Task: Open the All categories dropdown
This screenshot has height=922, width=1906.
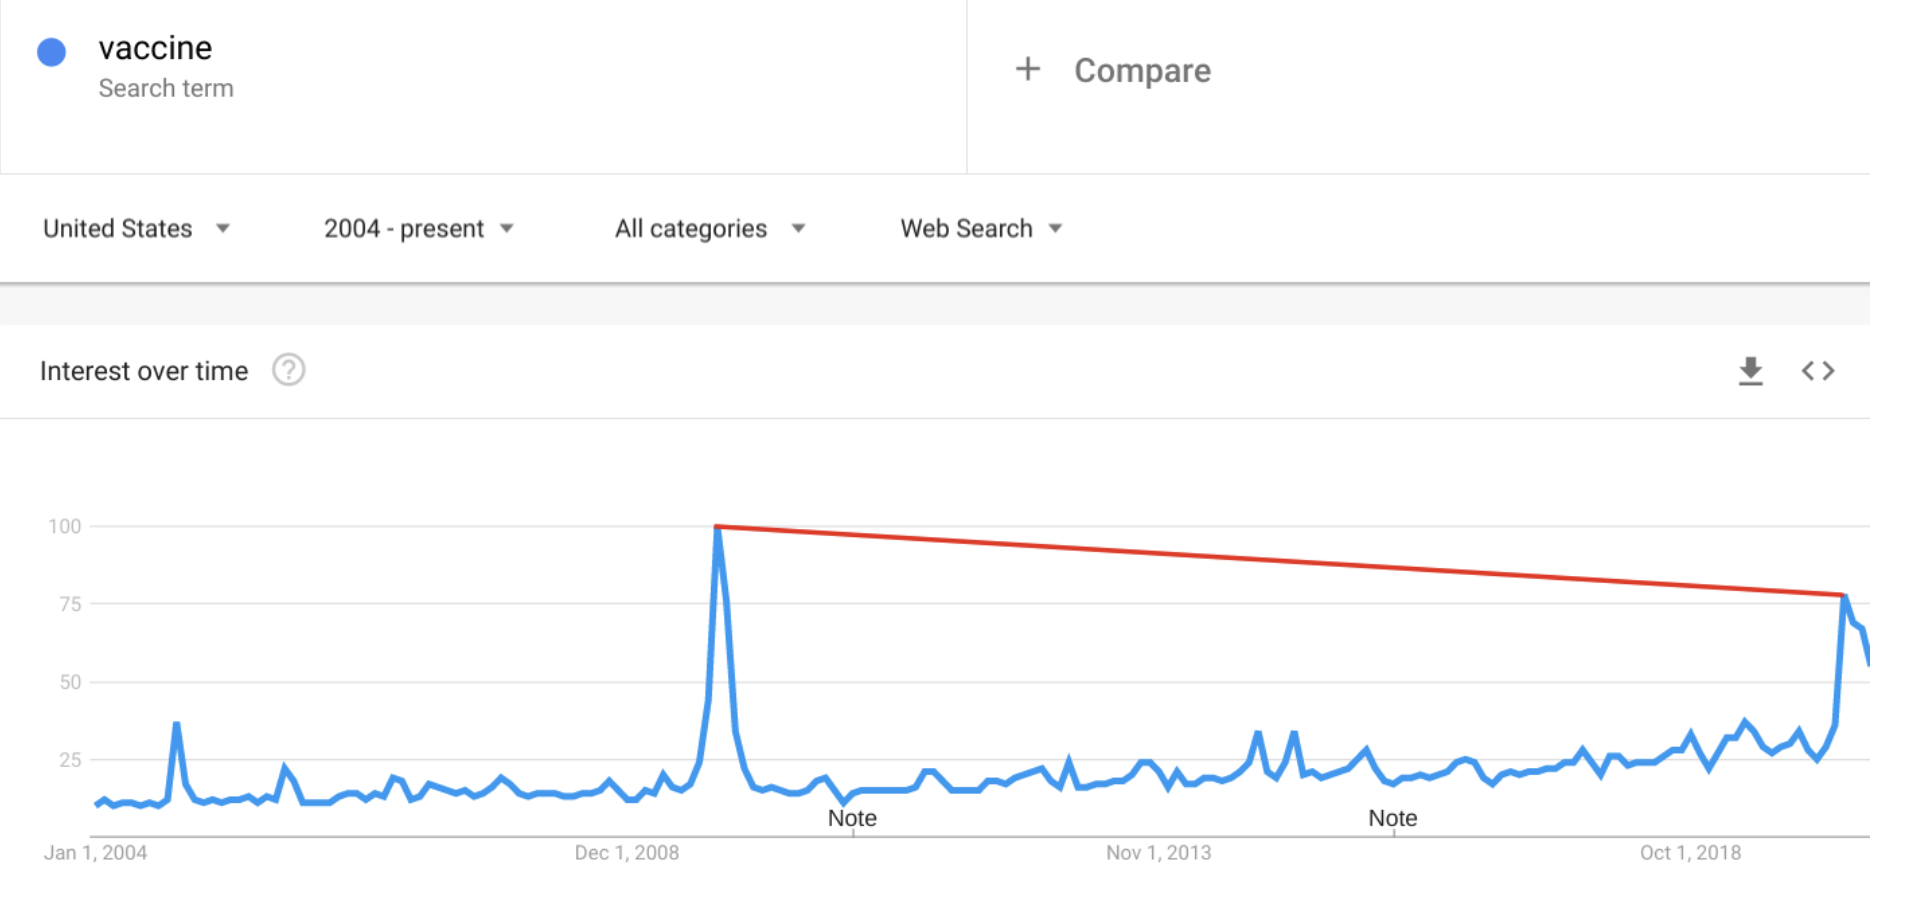Action: tap(710, 229)
